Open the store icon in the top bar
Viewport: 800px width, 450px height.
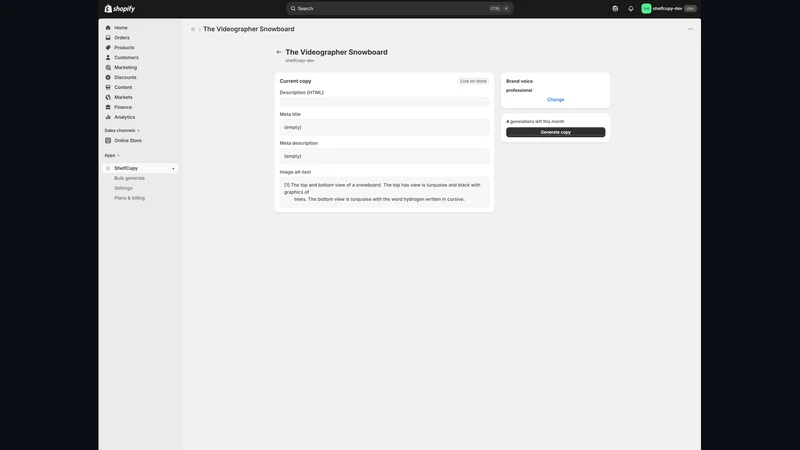615,9
